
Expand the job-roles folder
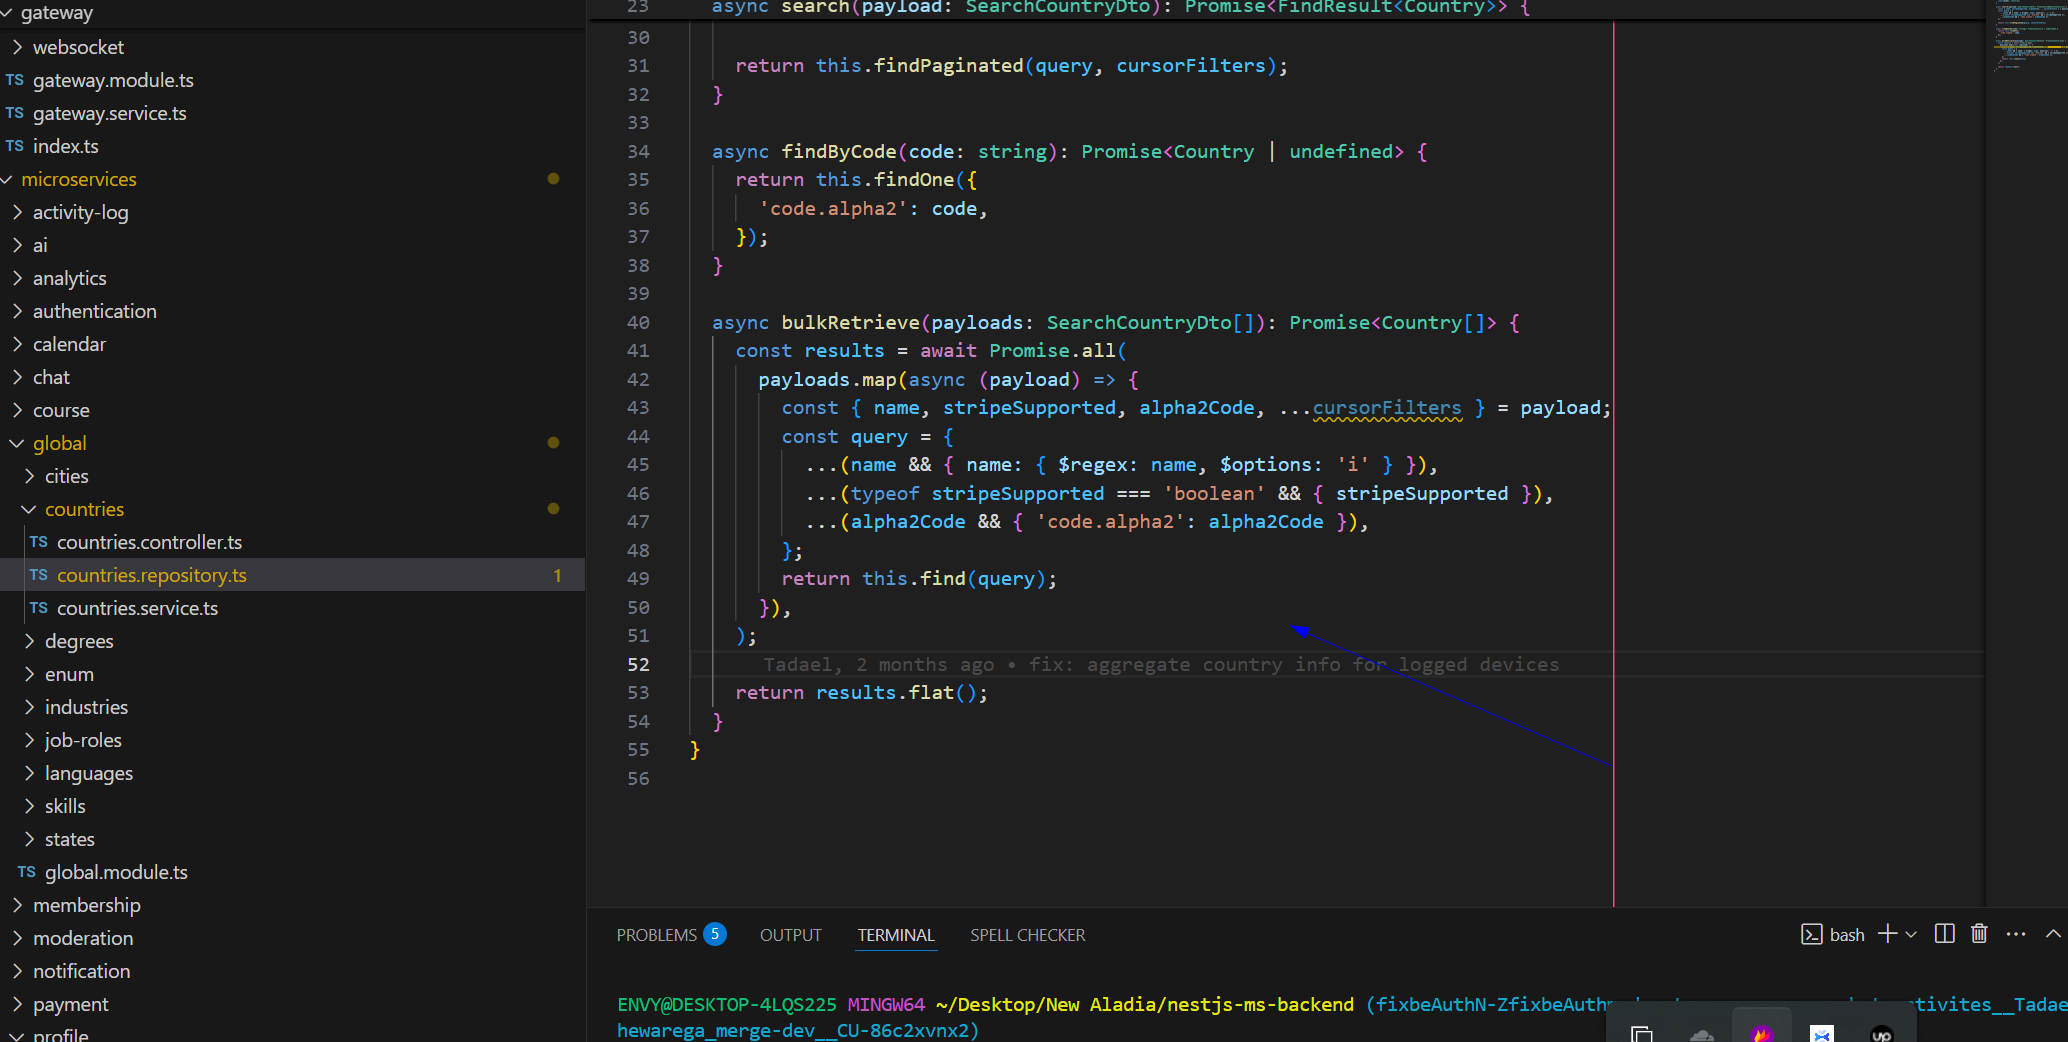point(83,740)
